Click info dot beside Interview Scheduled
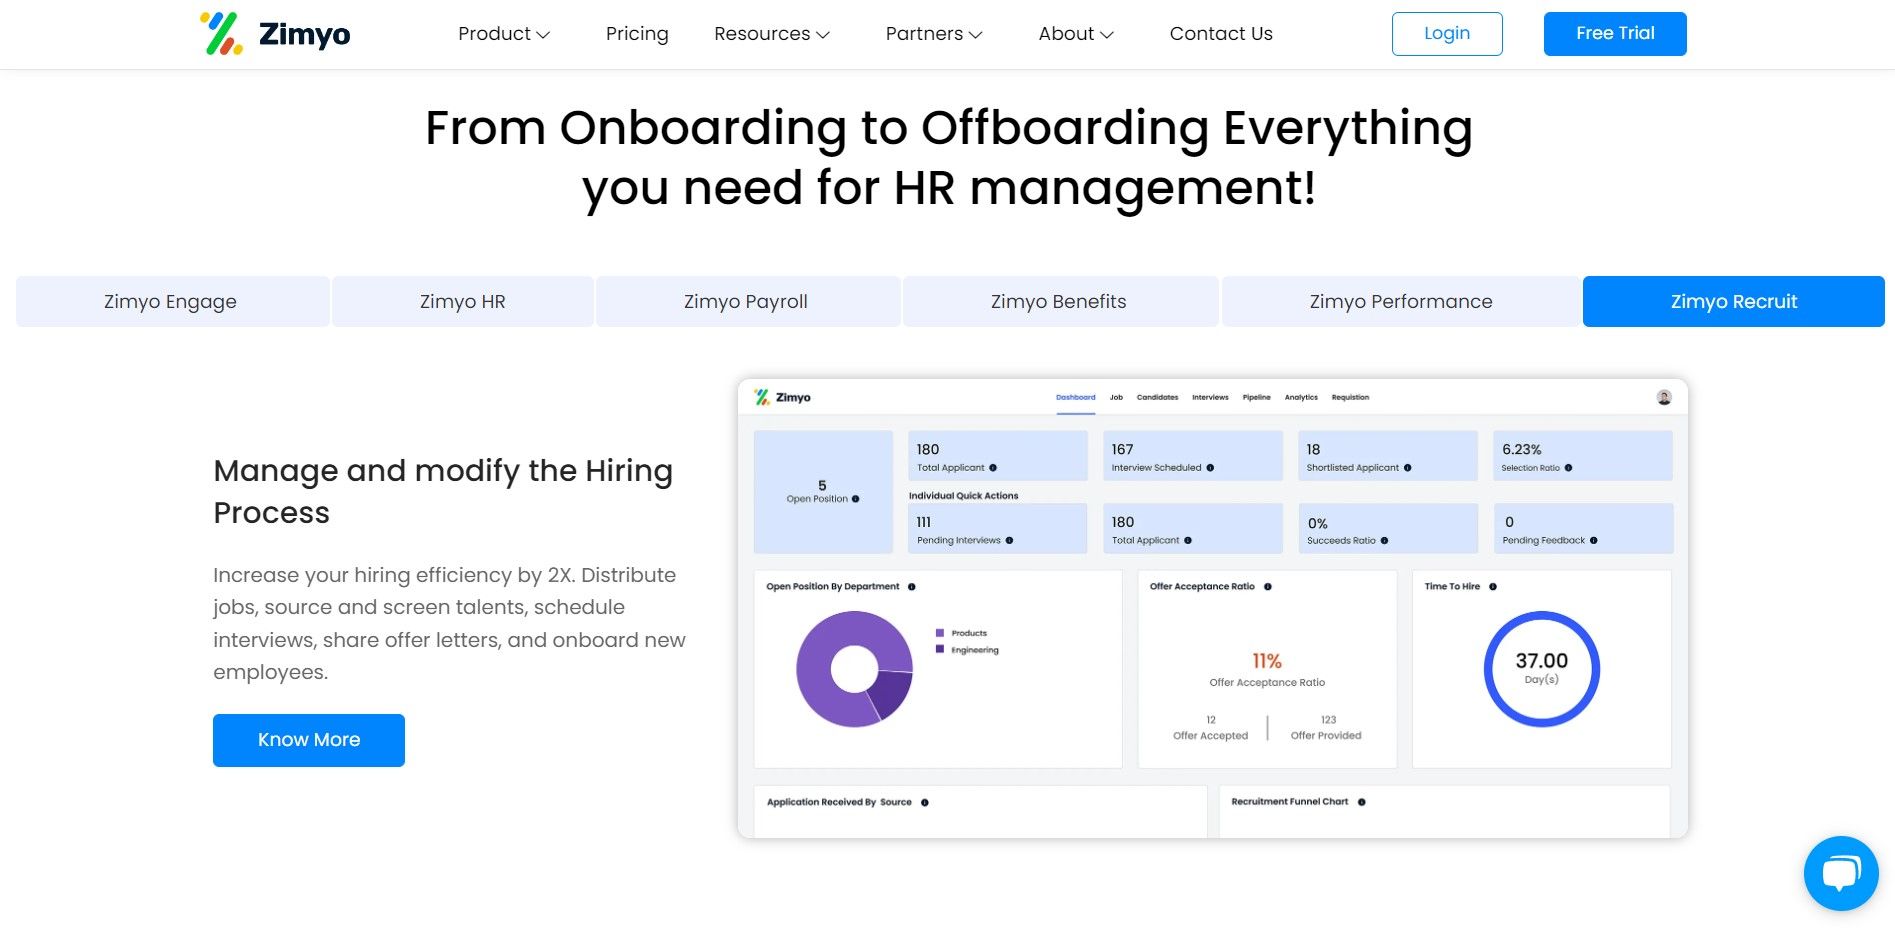 (x=1210, y=468)
